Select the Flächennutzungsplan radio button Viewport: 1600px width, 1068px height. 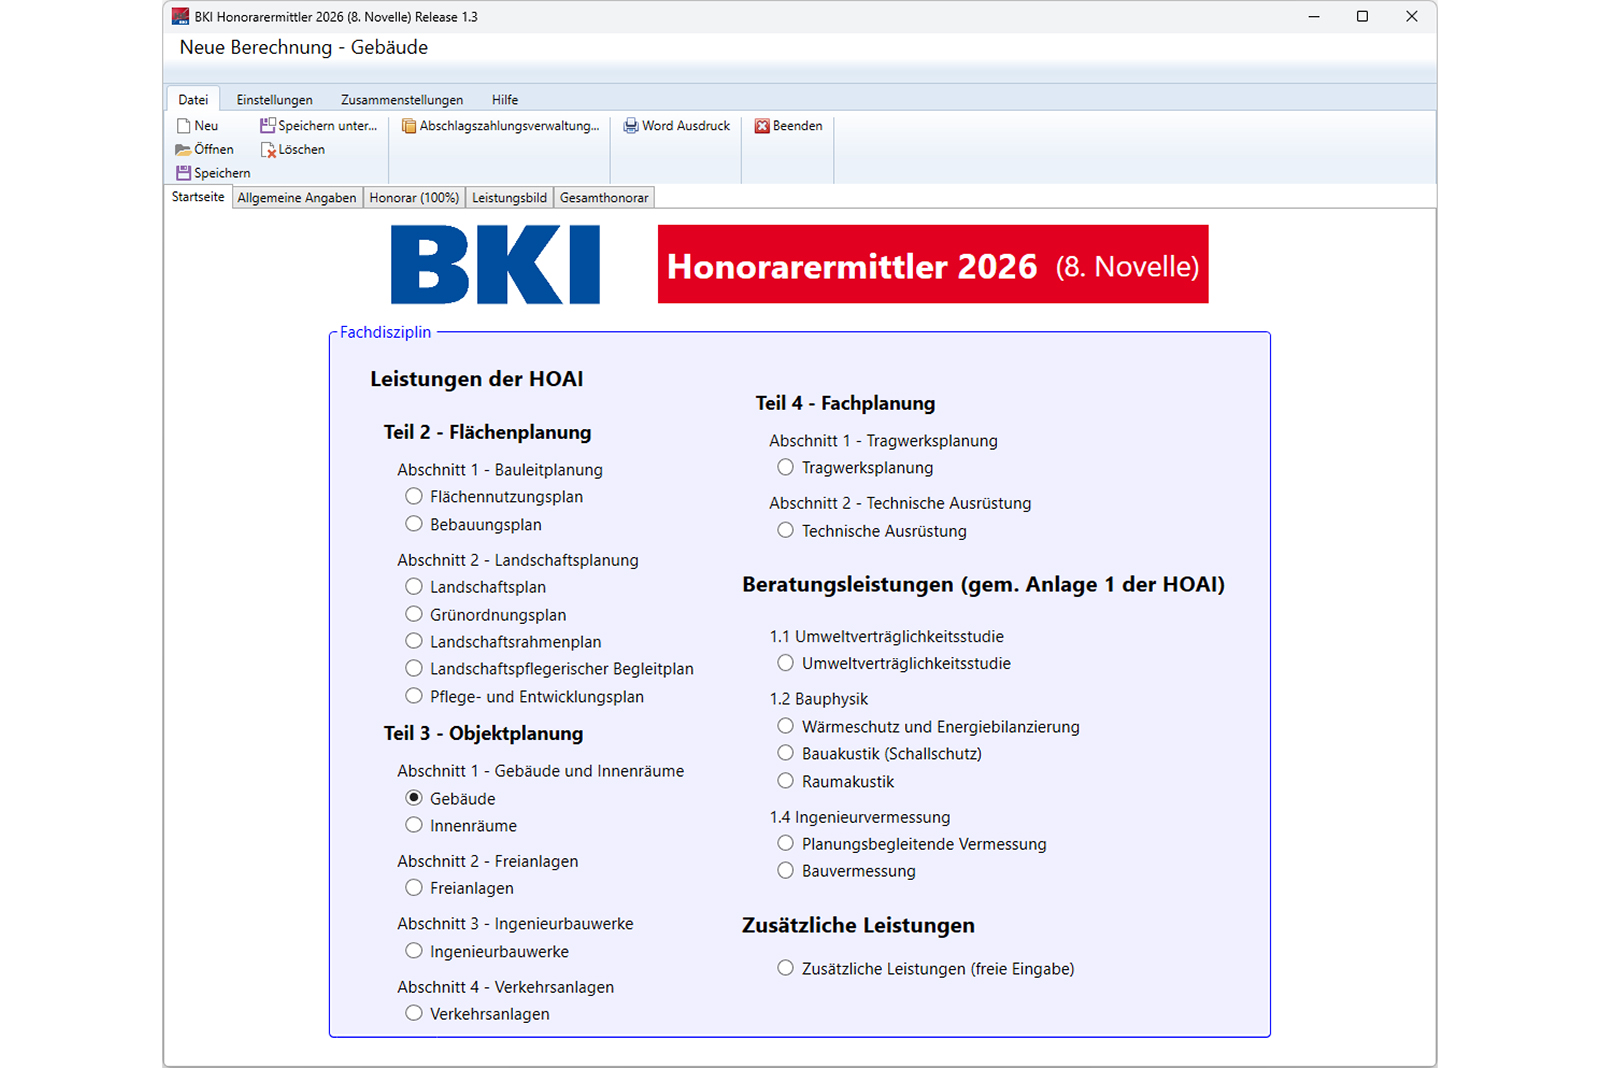point(414,496)
